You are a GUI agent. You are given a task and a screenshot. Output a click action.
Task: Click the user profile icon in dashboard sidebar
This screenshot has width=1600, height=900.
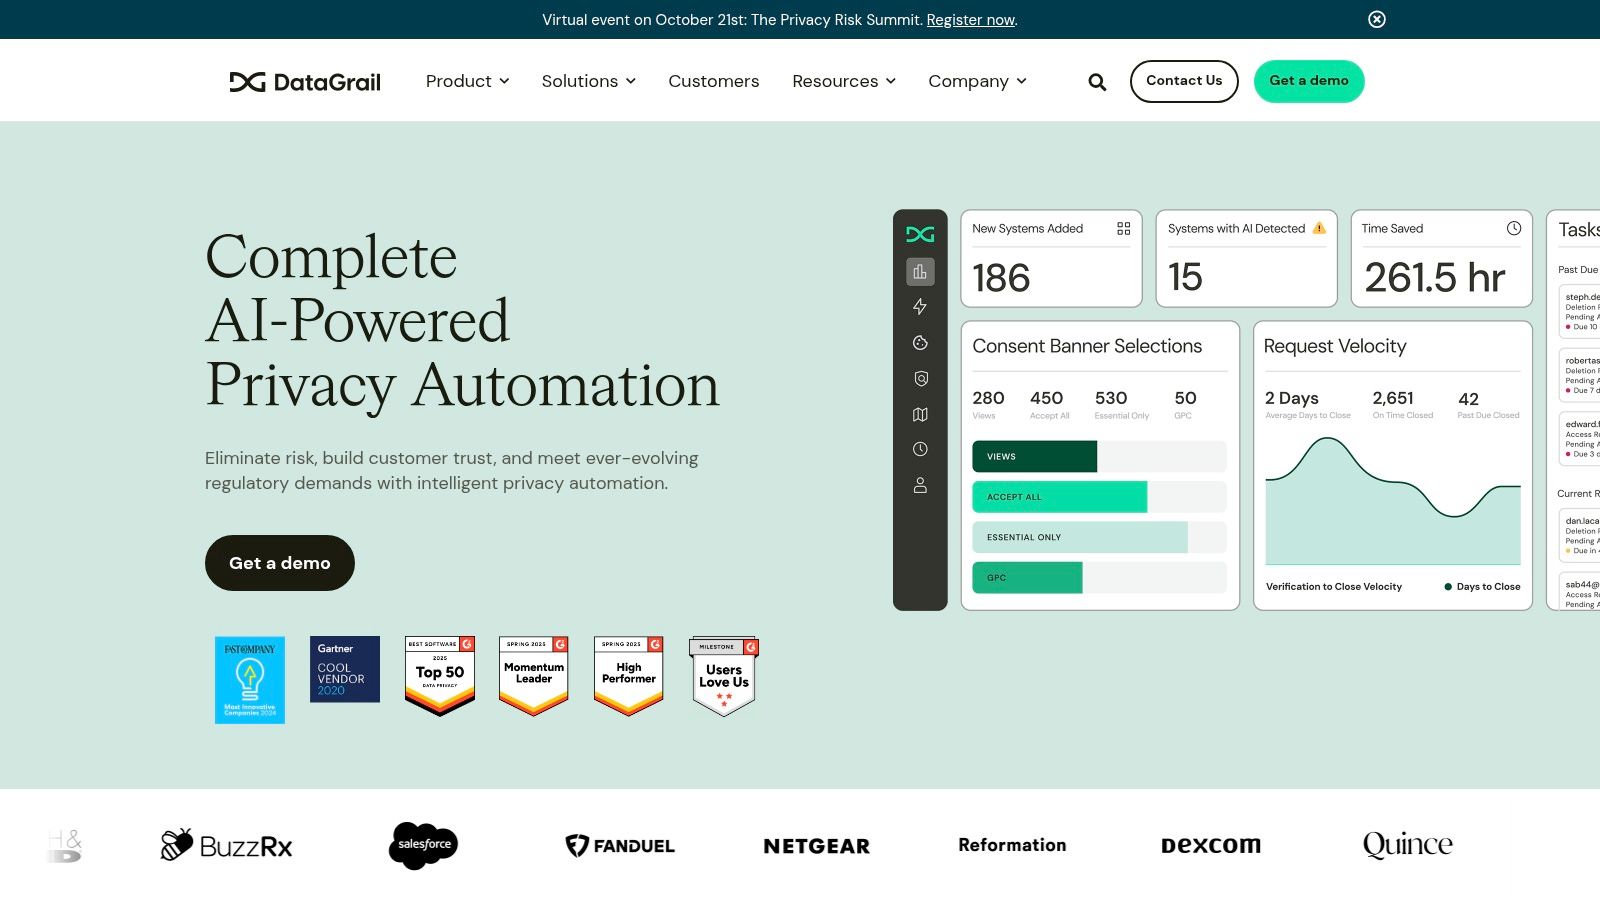[920, 485]
